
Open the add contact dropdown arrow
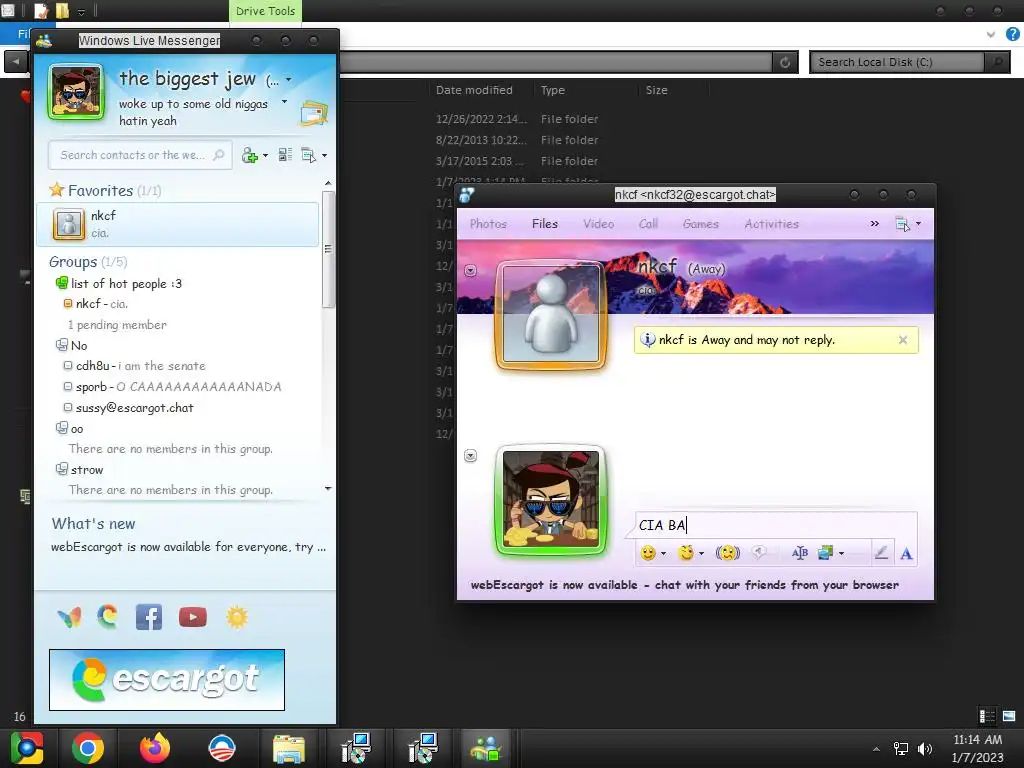click(265, 155)
